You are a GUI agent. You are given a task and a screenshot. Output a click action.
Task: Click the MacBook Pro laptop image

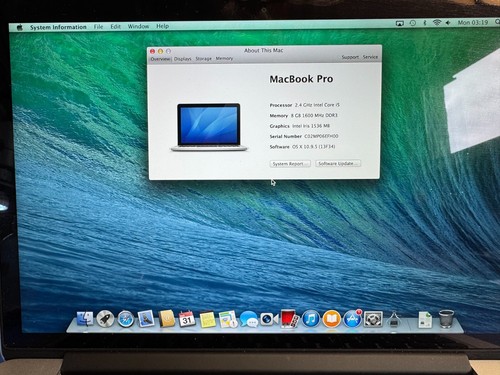pos(209,127)
